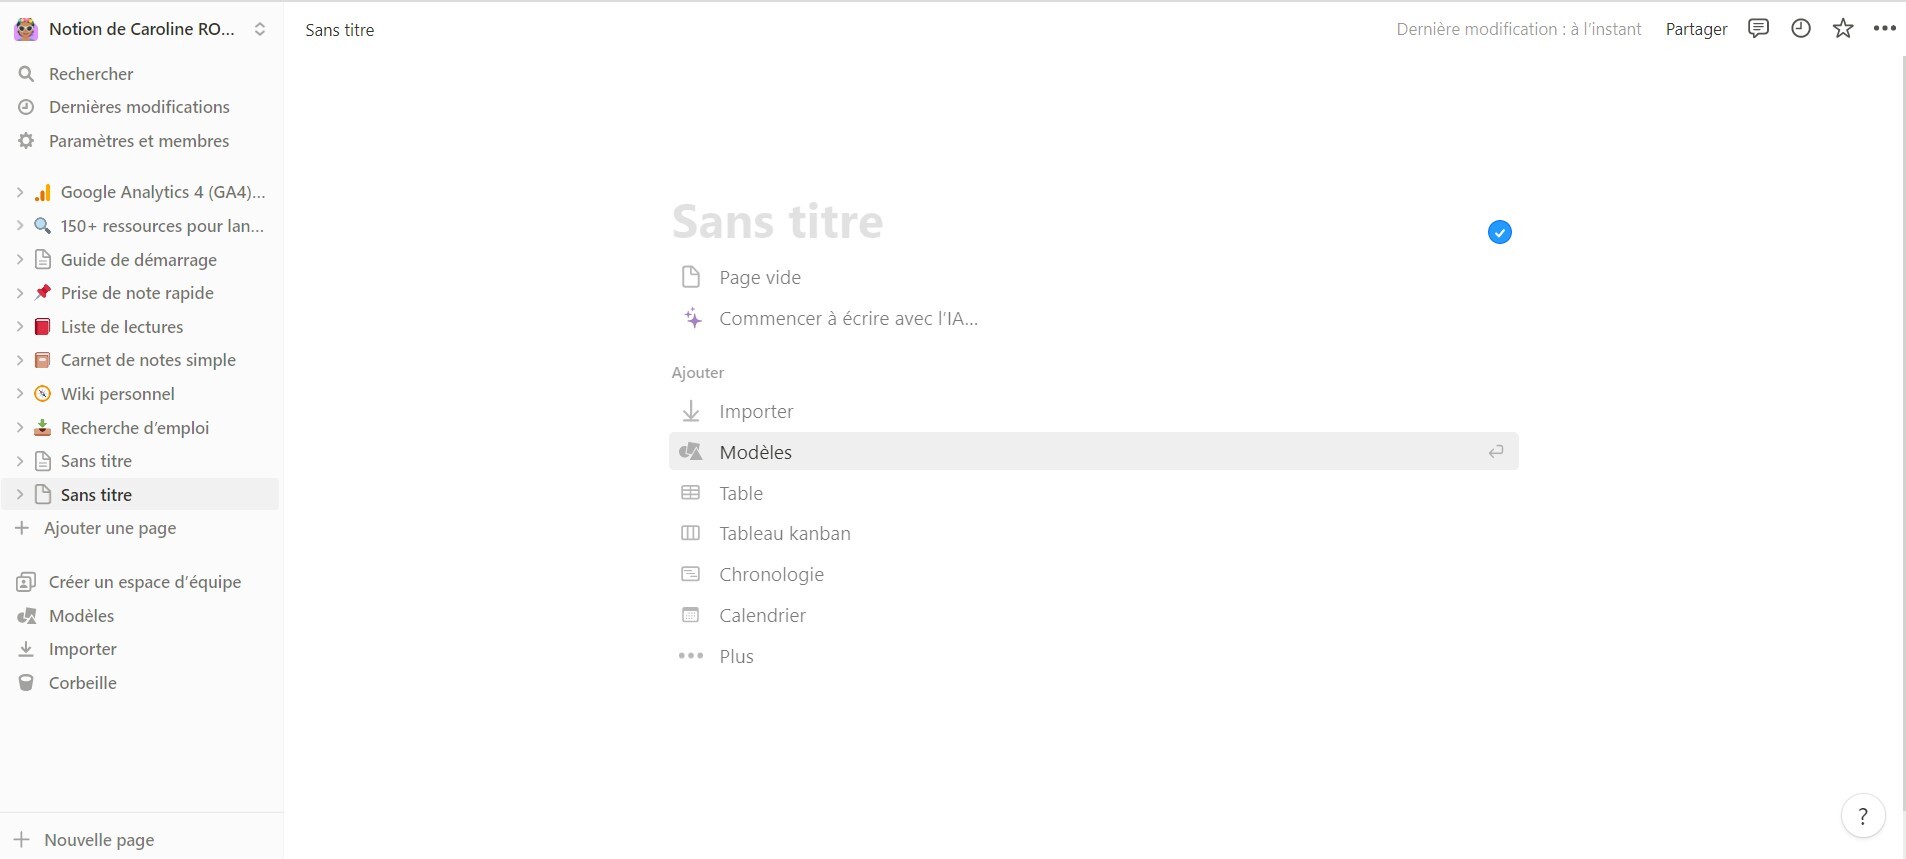Choose the Calendrier view option
This screenshot has height=859, width=1906.
(762, 616)
